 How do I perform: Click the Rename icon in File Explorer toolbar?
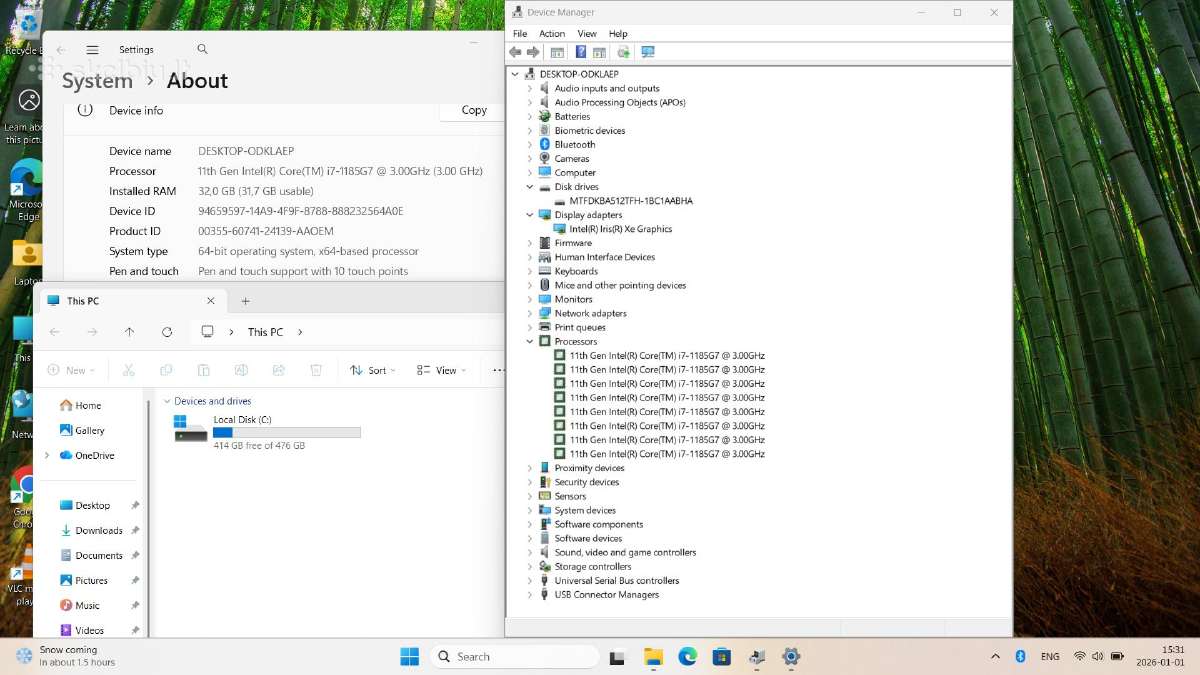pos(241,370)
